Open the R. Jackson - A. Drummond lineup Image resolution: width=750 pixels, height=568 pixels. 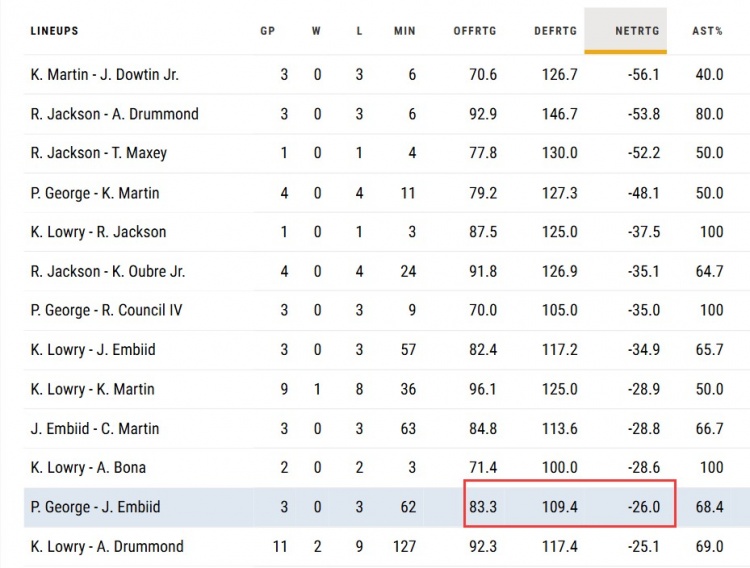(x=114, y=114)
